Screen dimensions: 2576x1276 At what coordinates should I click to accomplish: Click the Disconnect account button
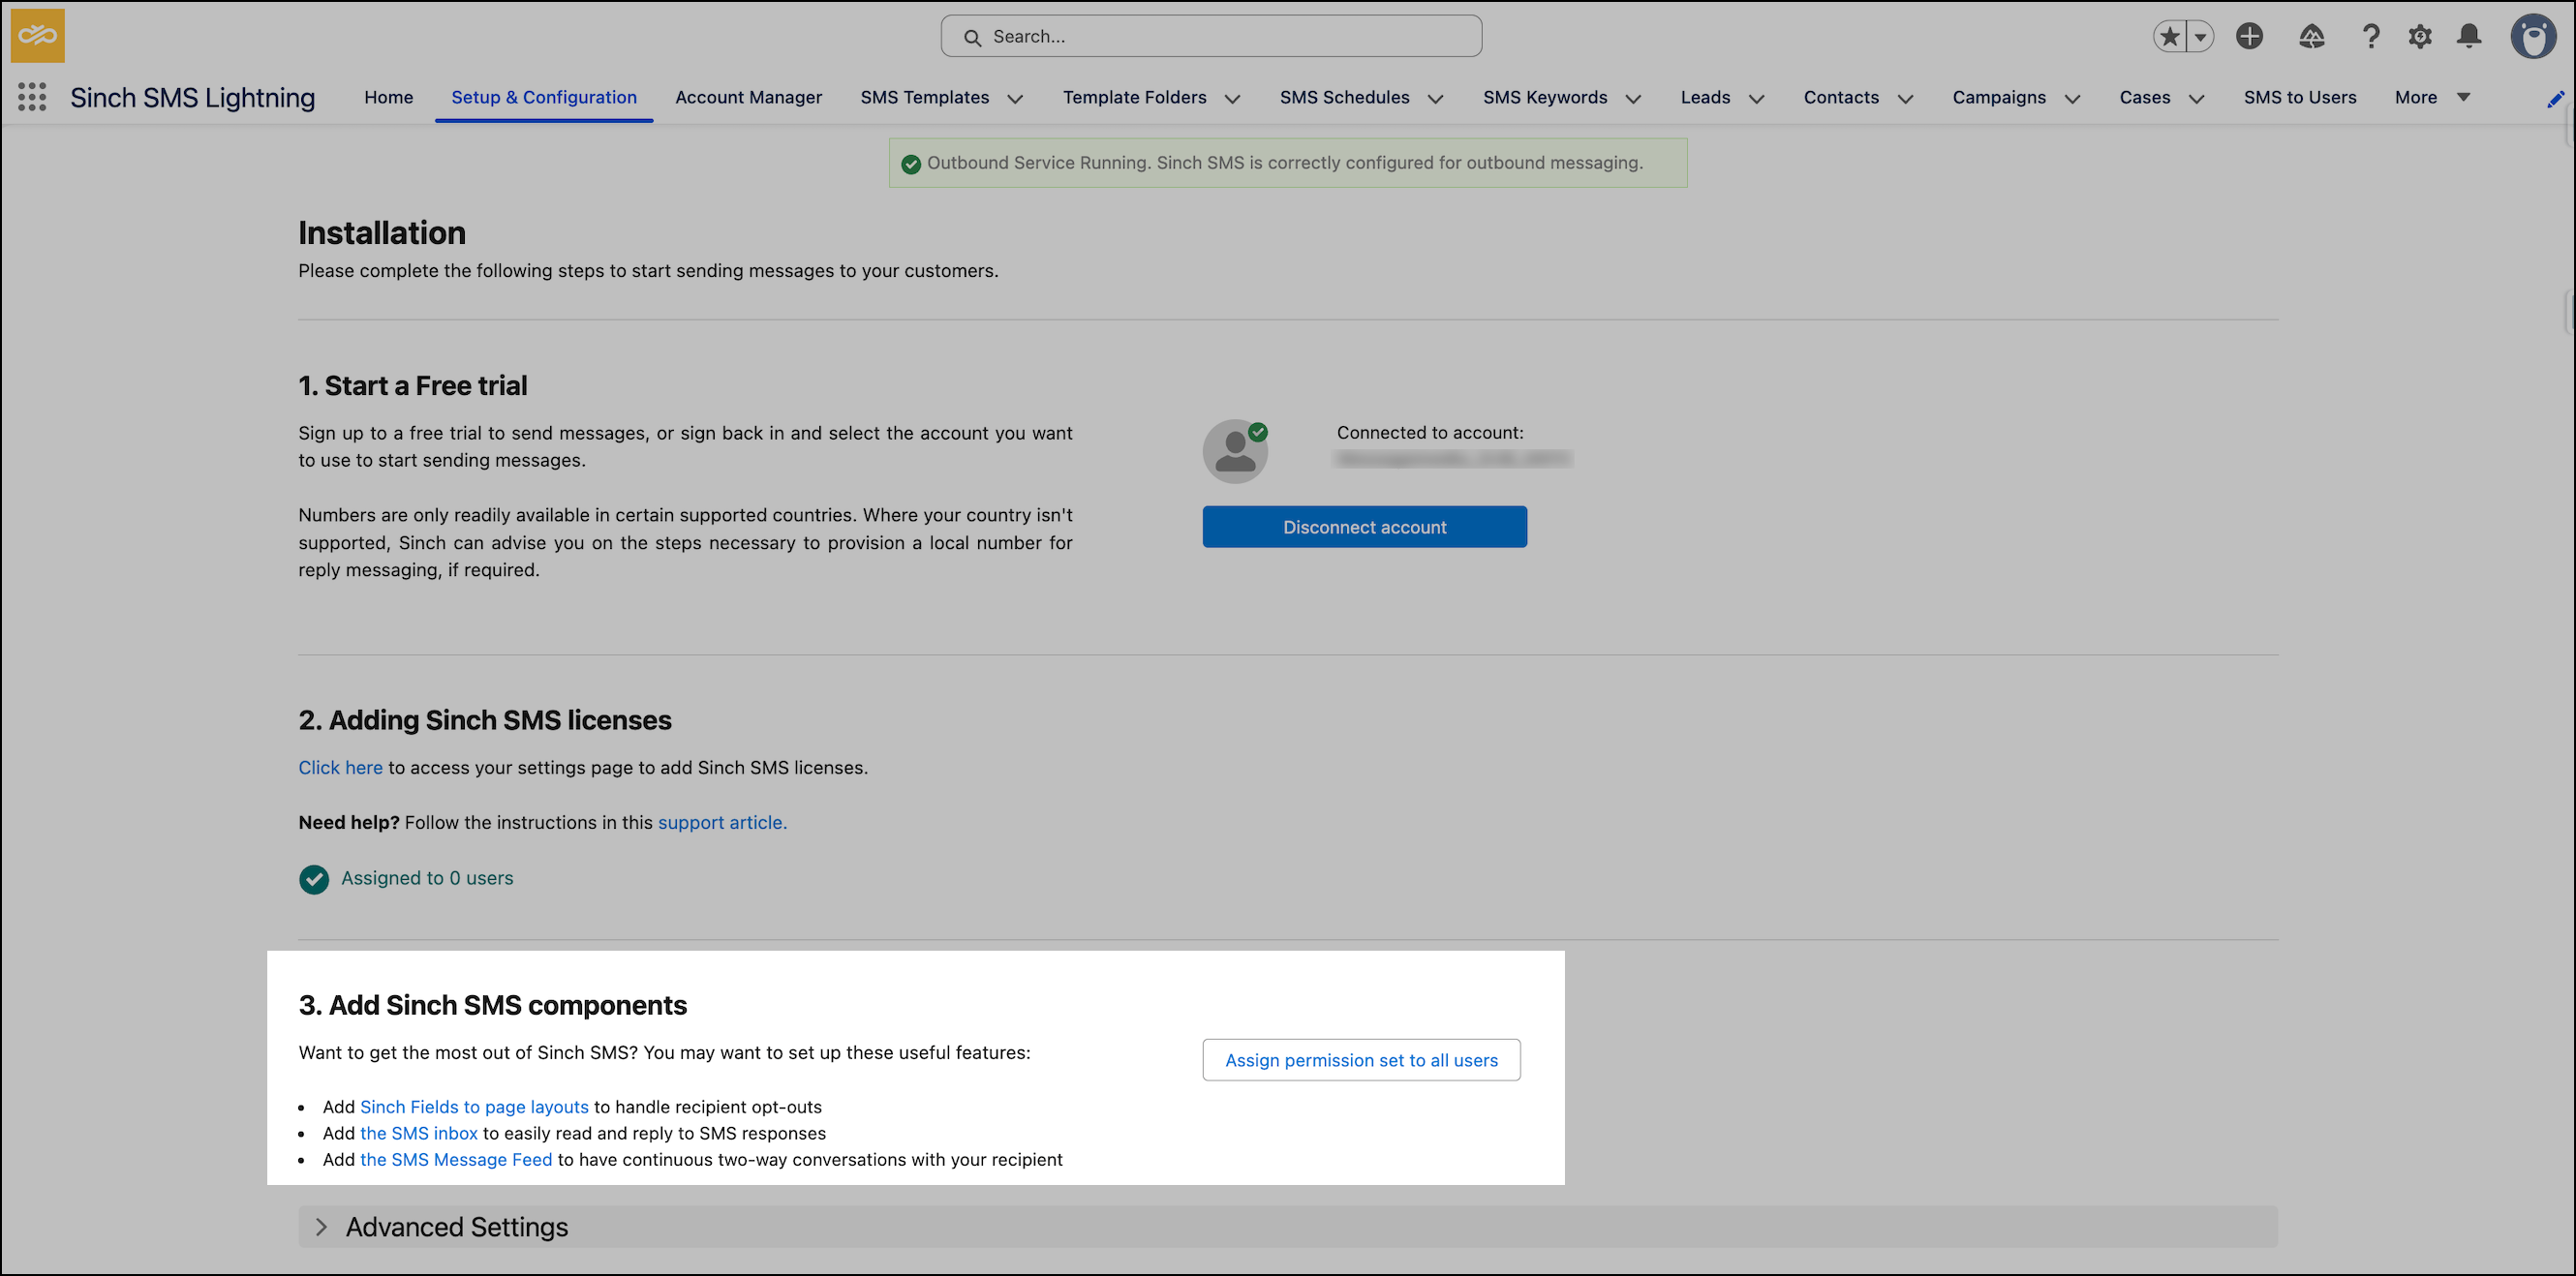pyautogui.click(x=1364, y=527)
